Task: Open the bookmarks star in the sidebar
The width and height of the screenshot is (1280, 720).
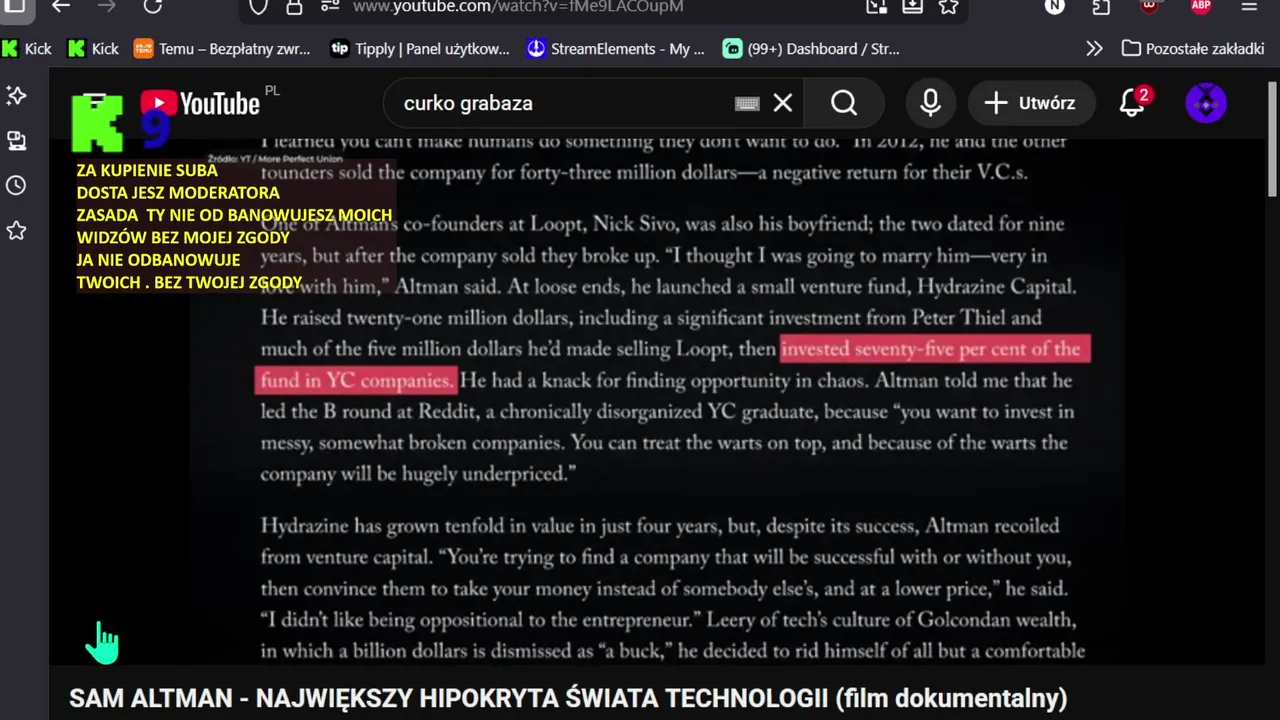Action: click(16, 231)
